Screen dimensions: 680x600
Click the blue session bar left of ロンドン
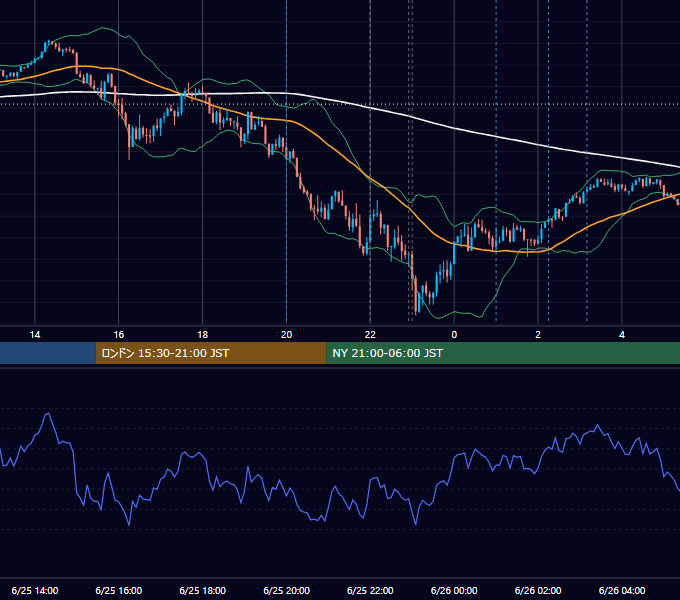pos(48,353)
